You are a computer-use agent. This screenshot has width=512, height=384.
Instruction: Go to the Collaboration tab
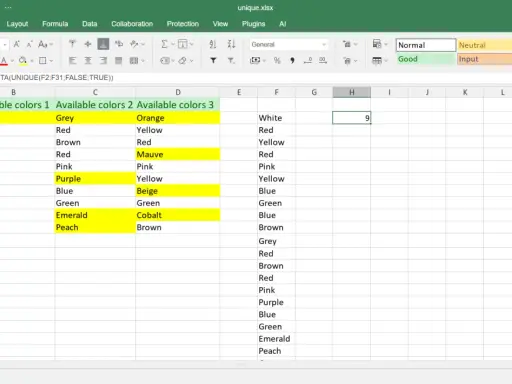tap(132, 24)
